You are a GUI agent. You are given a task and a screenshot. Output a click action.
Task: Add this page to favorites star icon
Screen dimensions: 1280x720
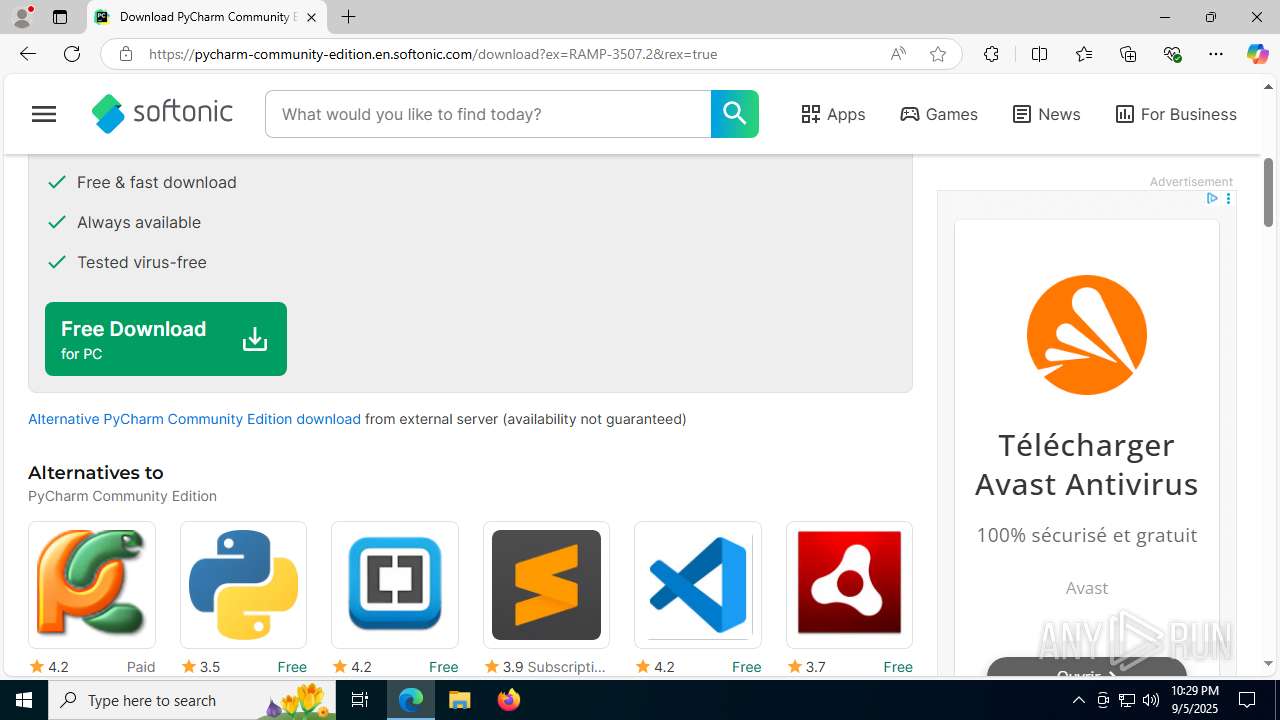pyautogui.click(x=938, y=54)
